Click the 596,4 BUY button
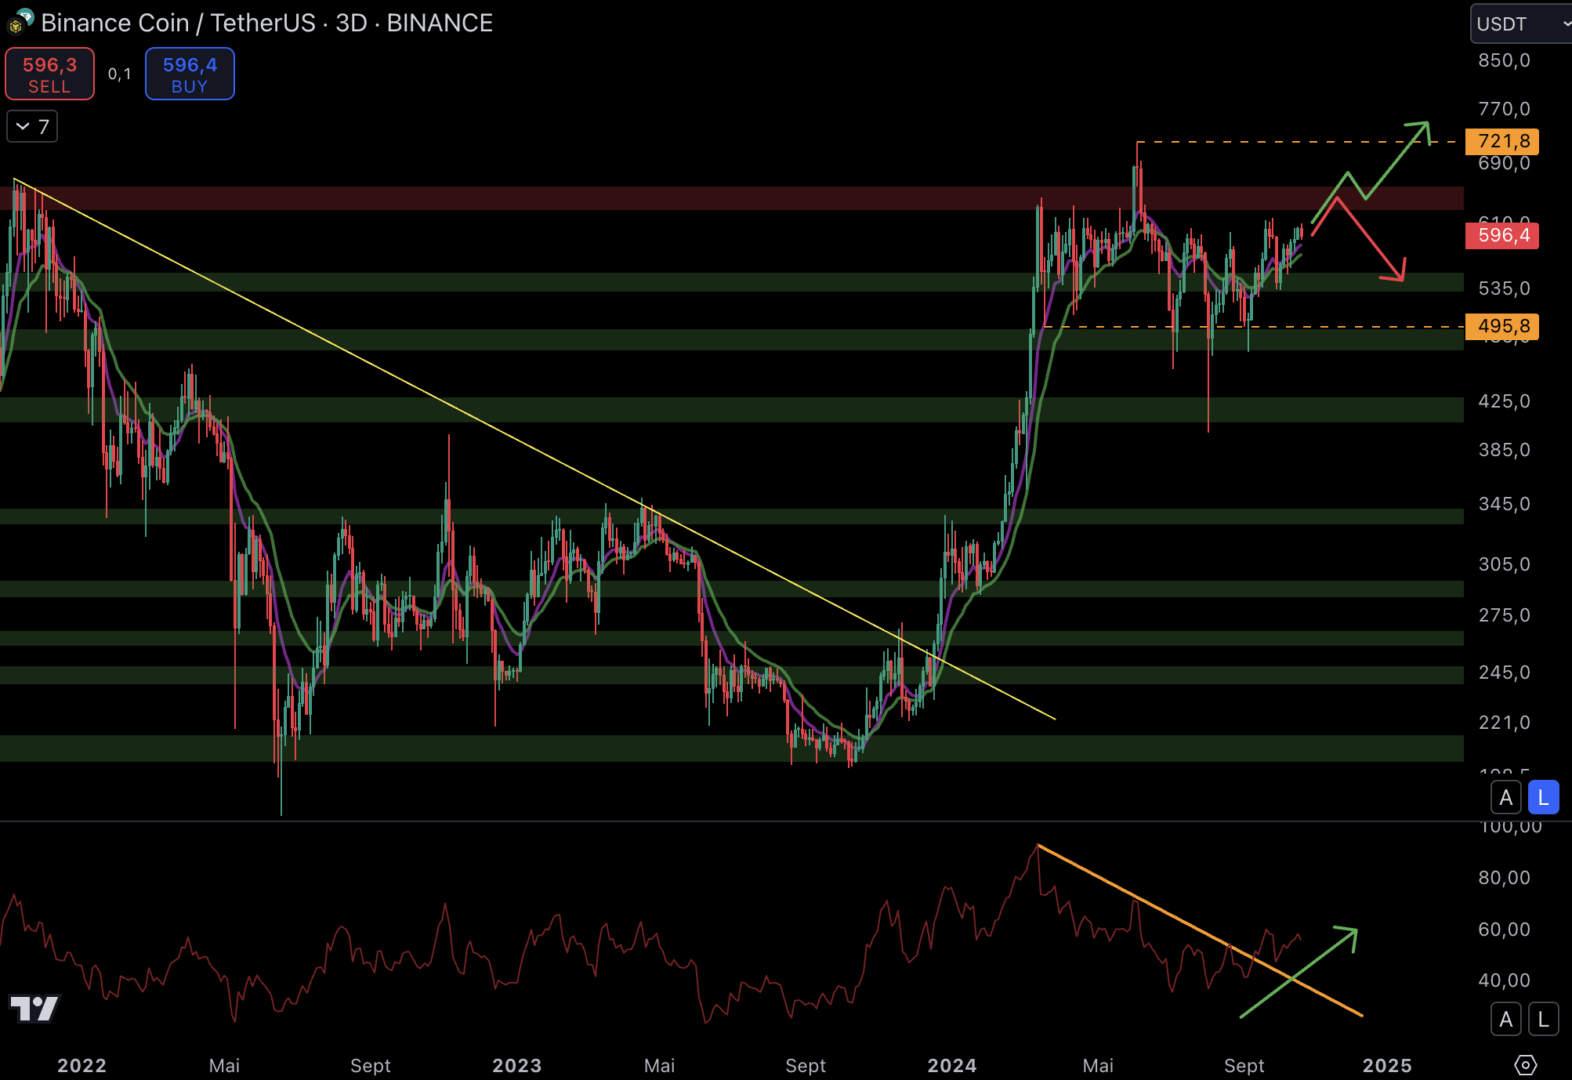1572x1080 pixels. click(190, 74)
